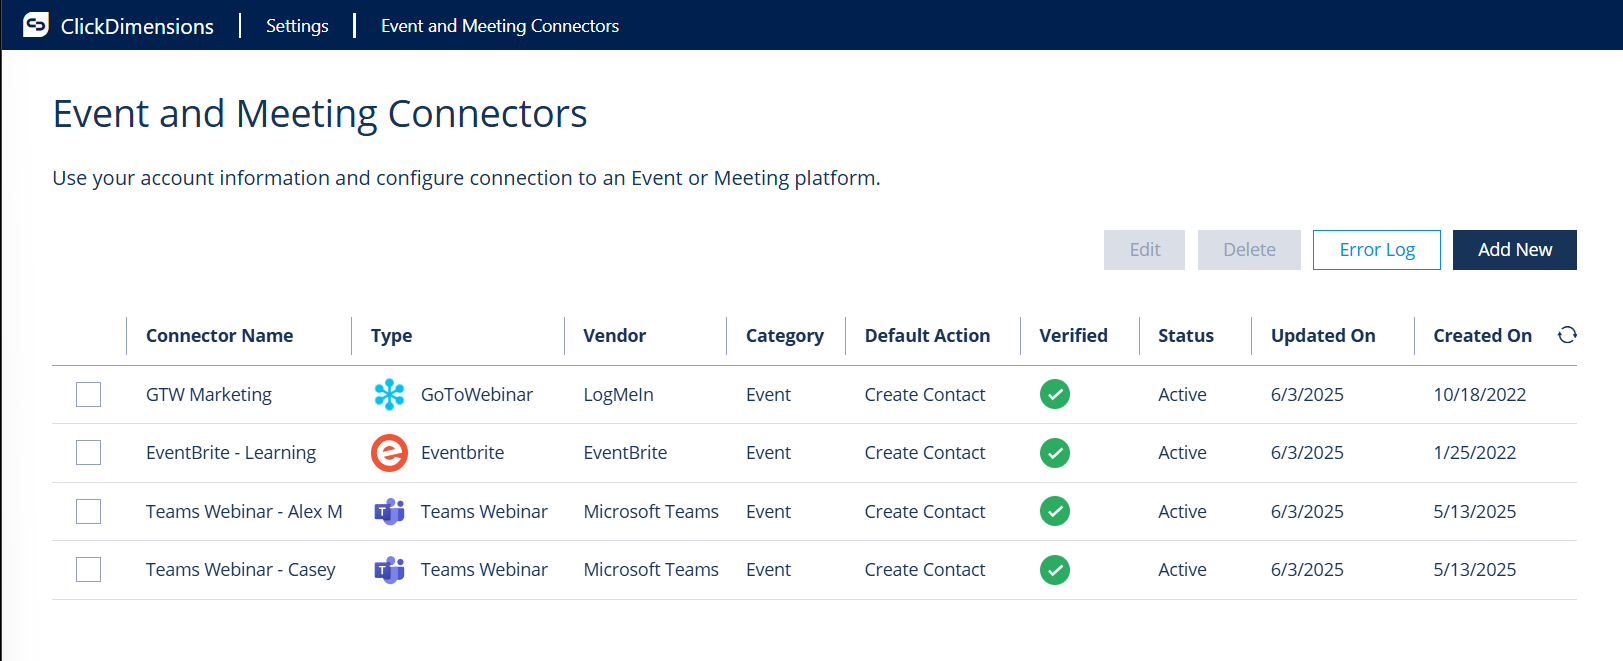Screen dimensions: 1623x661
Task: Open Settings in the top navigation
Action: pyautogui.click(x=297, y=26)
